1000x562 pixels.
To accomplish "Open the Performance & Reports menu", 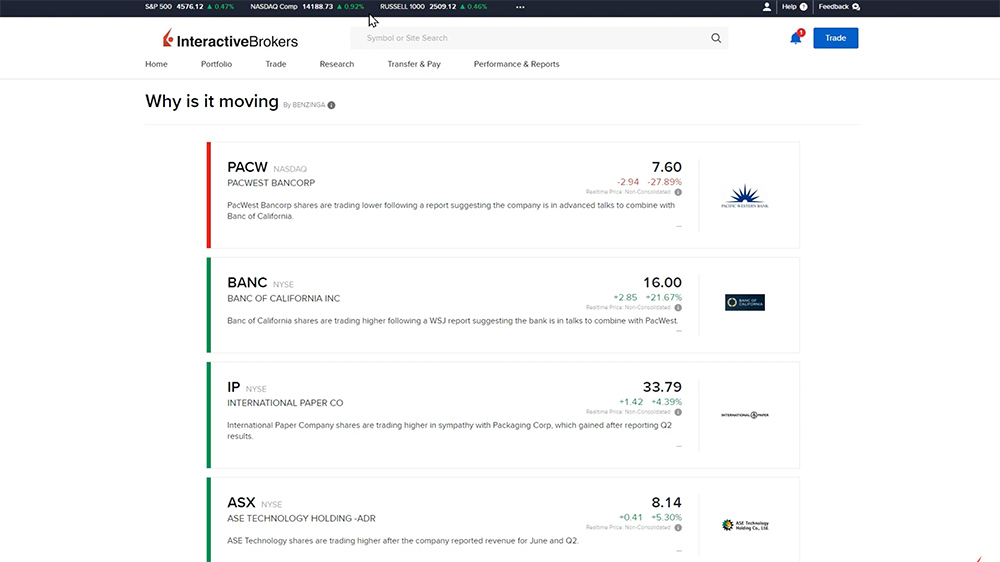I will [x=517, y=64].
